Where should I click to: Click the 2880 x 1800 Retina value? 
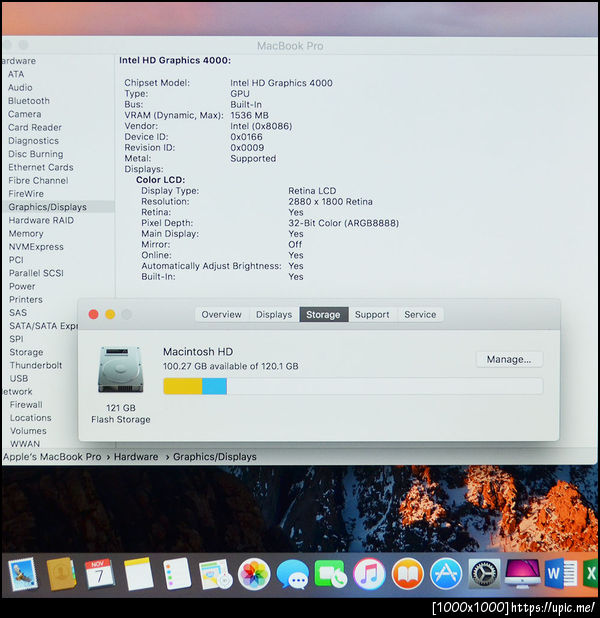pyautogui.click(x=330, y=202)
